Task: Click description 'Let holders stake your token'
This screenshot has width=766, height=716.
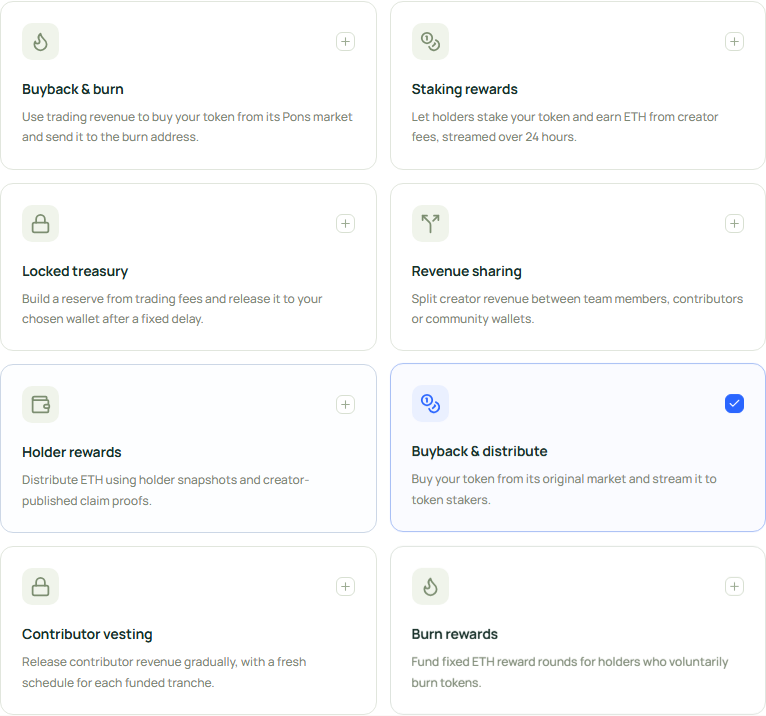Action: click(x=565, y=127)
